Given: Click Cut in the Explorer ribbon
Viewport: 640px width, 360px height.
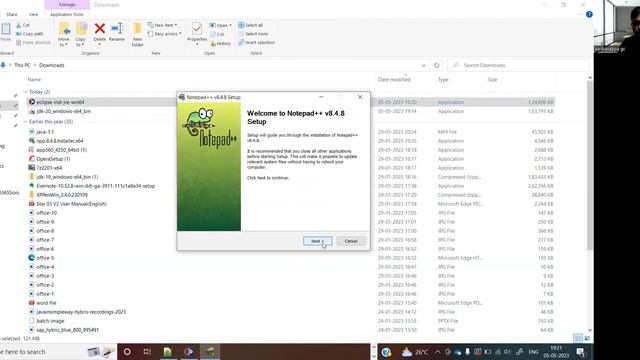Looking at the screenshot, I should (x=23, y=25).
